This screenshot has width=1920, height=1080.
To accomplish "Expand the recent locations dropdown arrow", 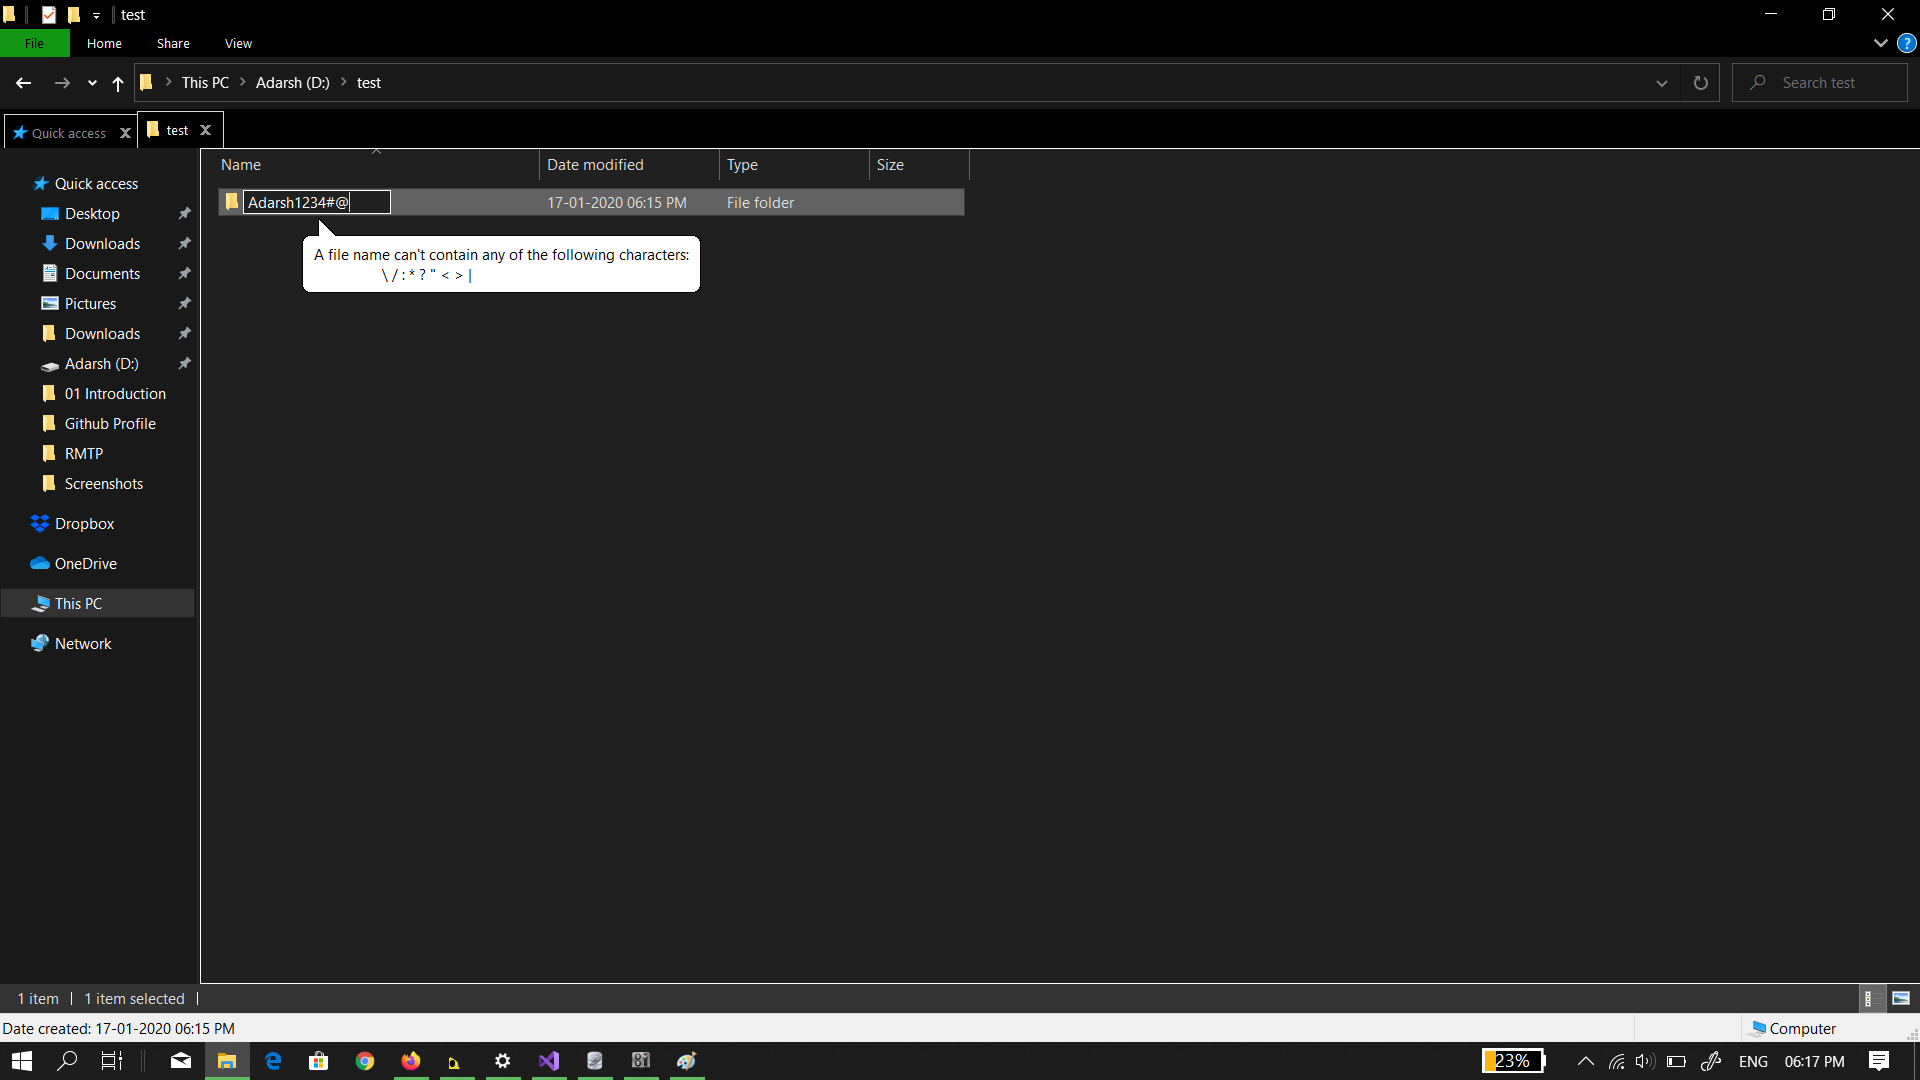I will pyautogui.click(x=91, y=83).
